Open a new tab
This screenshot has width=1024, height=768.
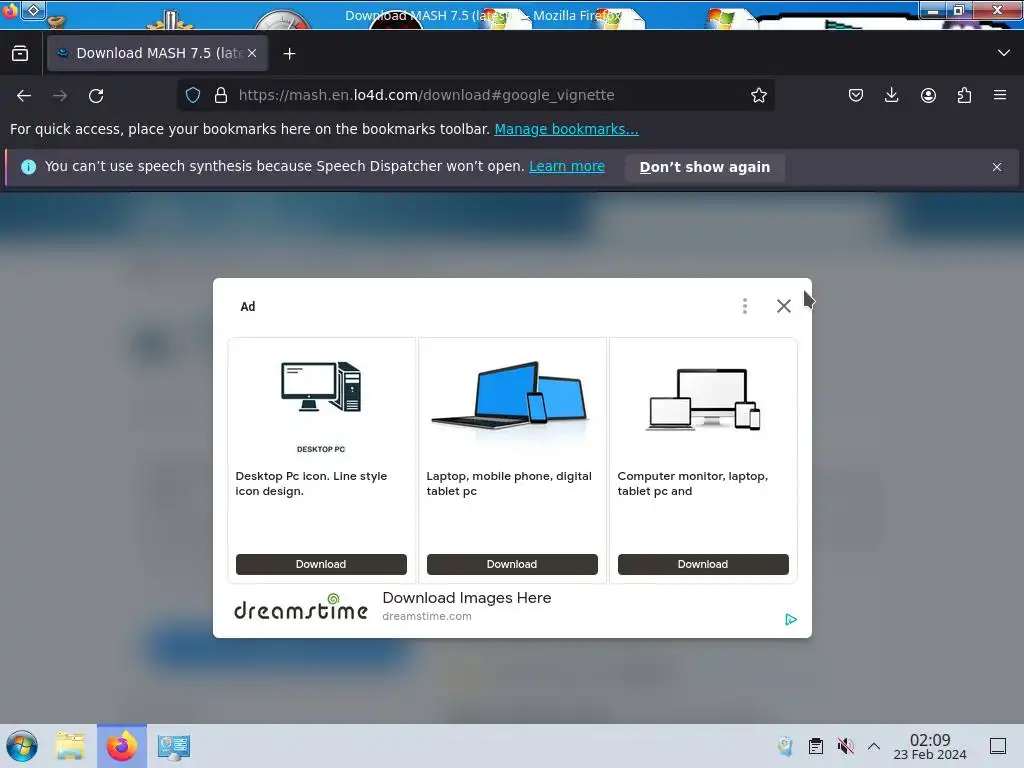point(289,54)
